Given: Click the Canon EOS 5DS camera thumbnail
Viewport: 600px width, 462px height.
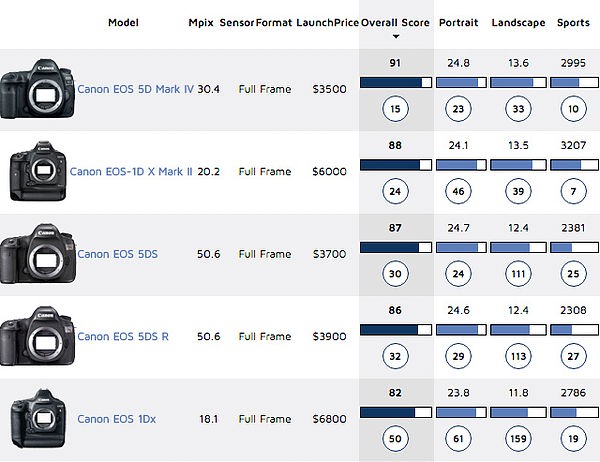Looking at the screenshot, I should pos(38,254).
